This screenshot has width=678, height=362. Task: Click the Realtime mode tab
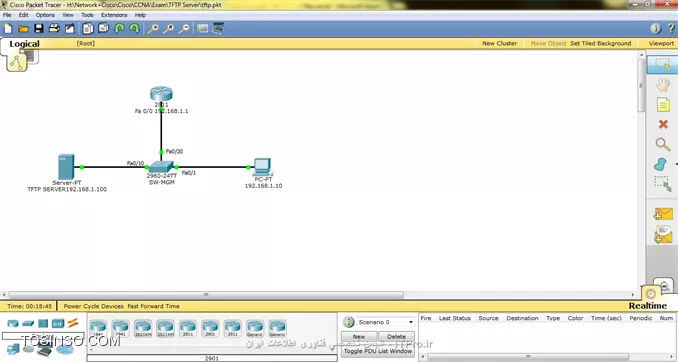pyautogui.click(x=647, y=306)
